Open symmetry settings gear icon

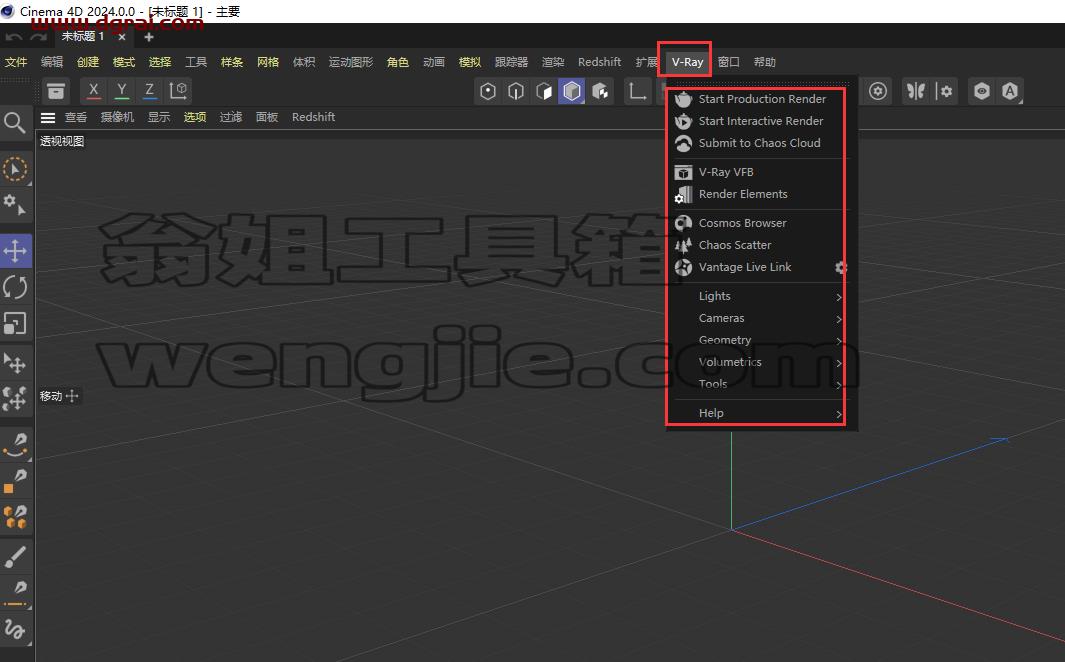[944, 91]
